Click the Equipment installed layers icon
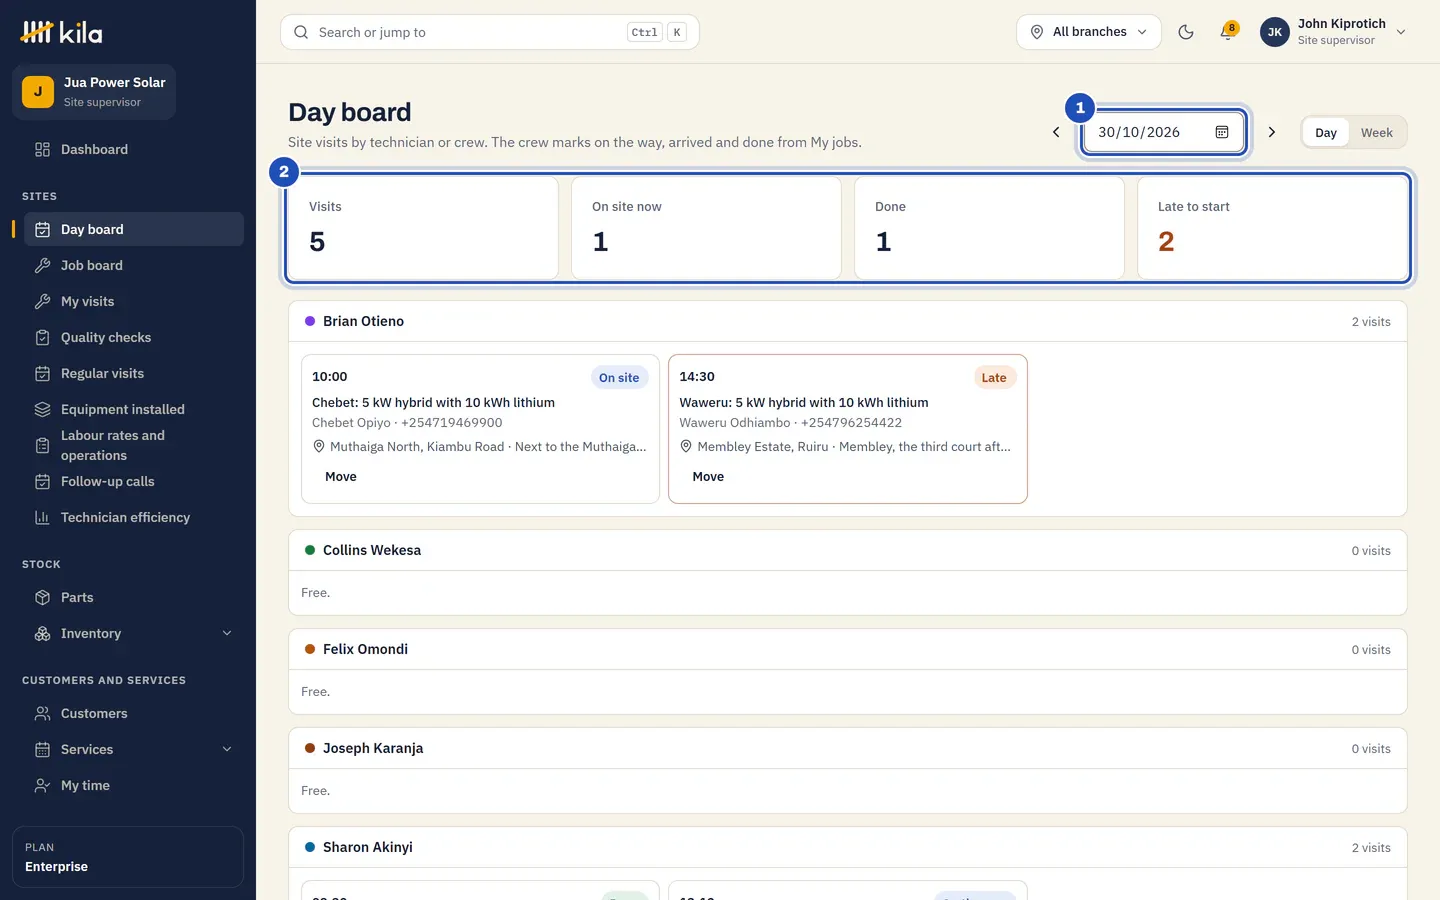The image size is (1440, 900). (x=42, y=409)
